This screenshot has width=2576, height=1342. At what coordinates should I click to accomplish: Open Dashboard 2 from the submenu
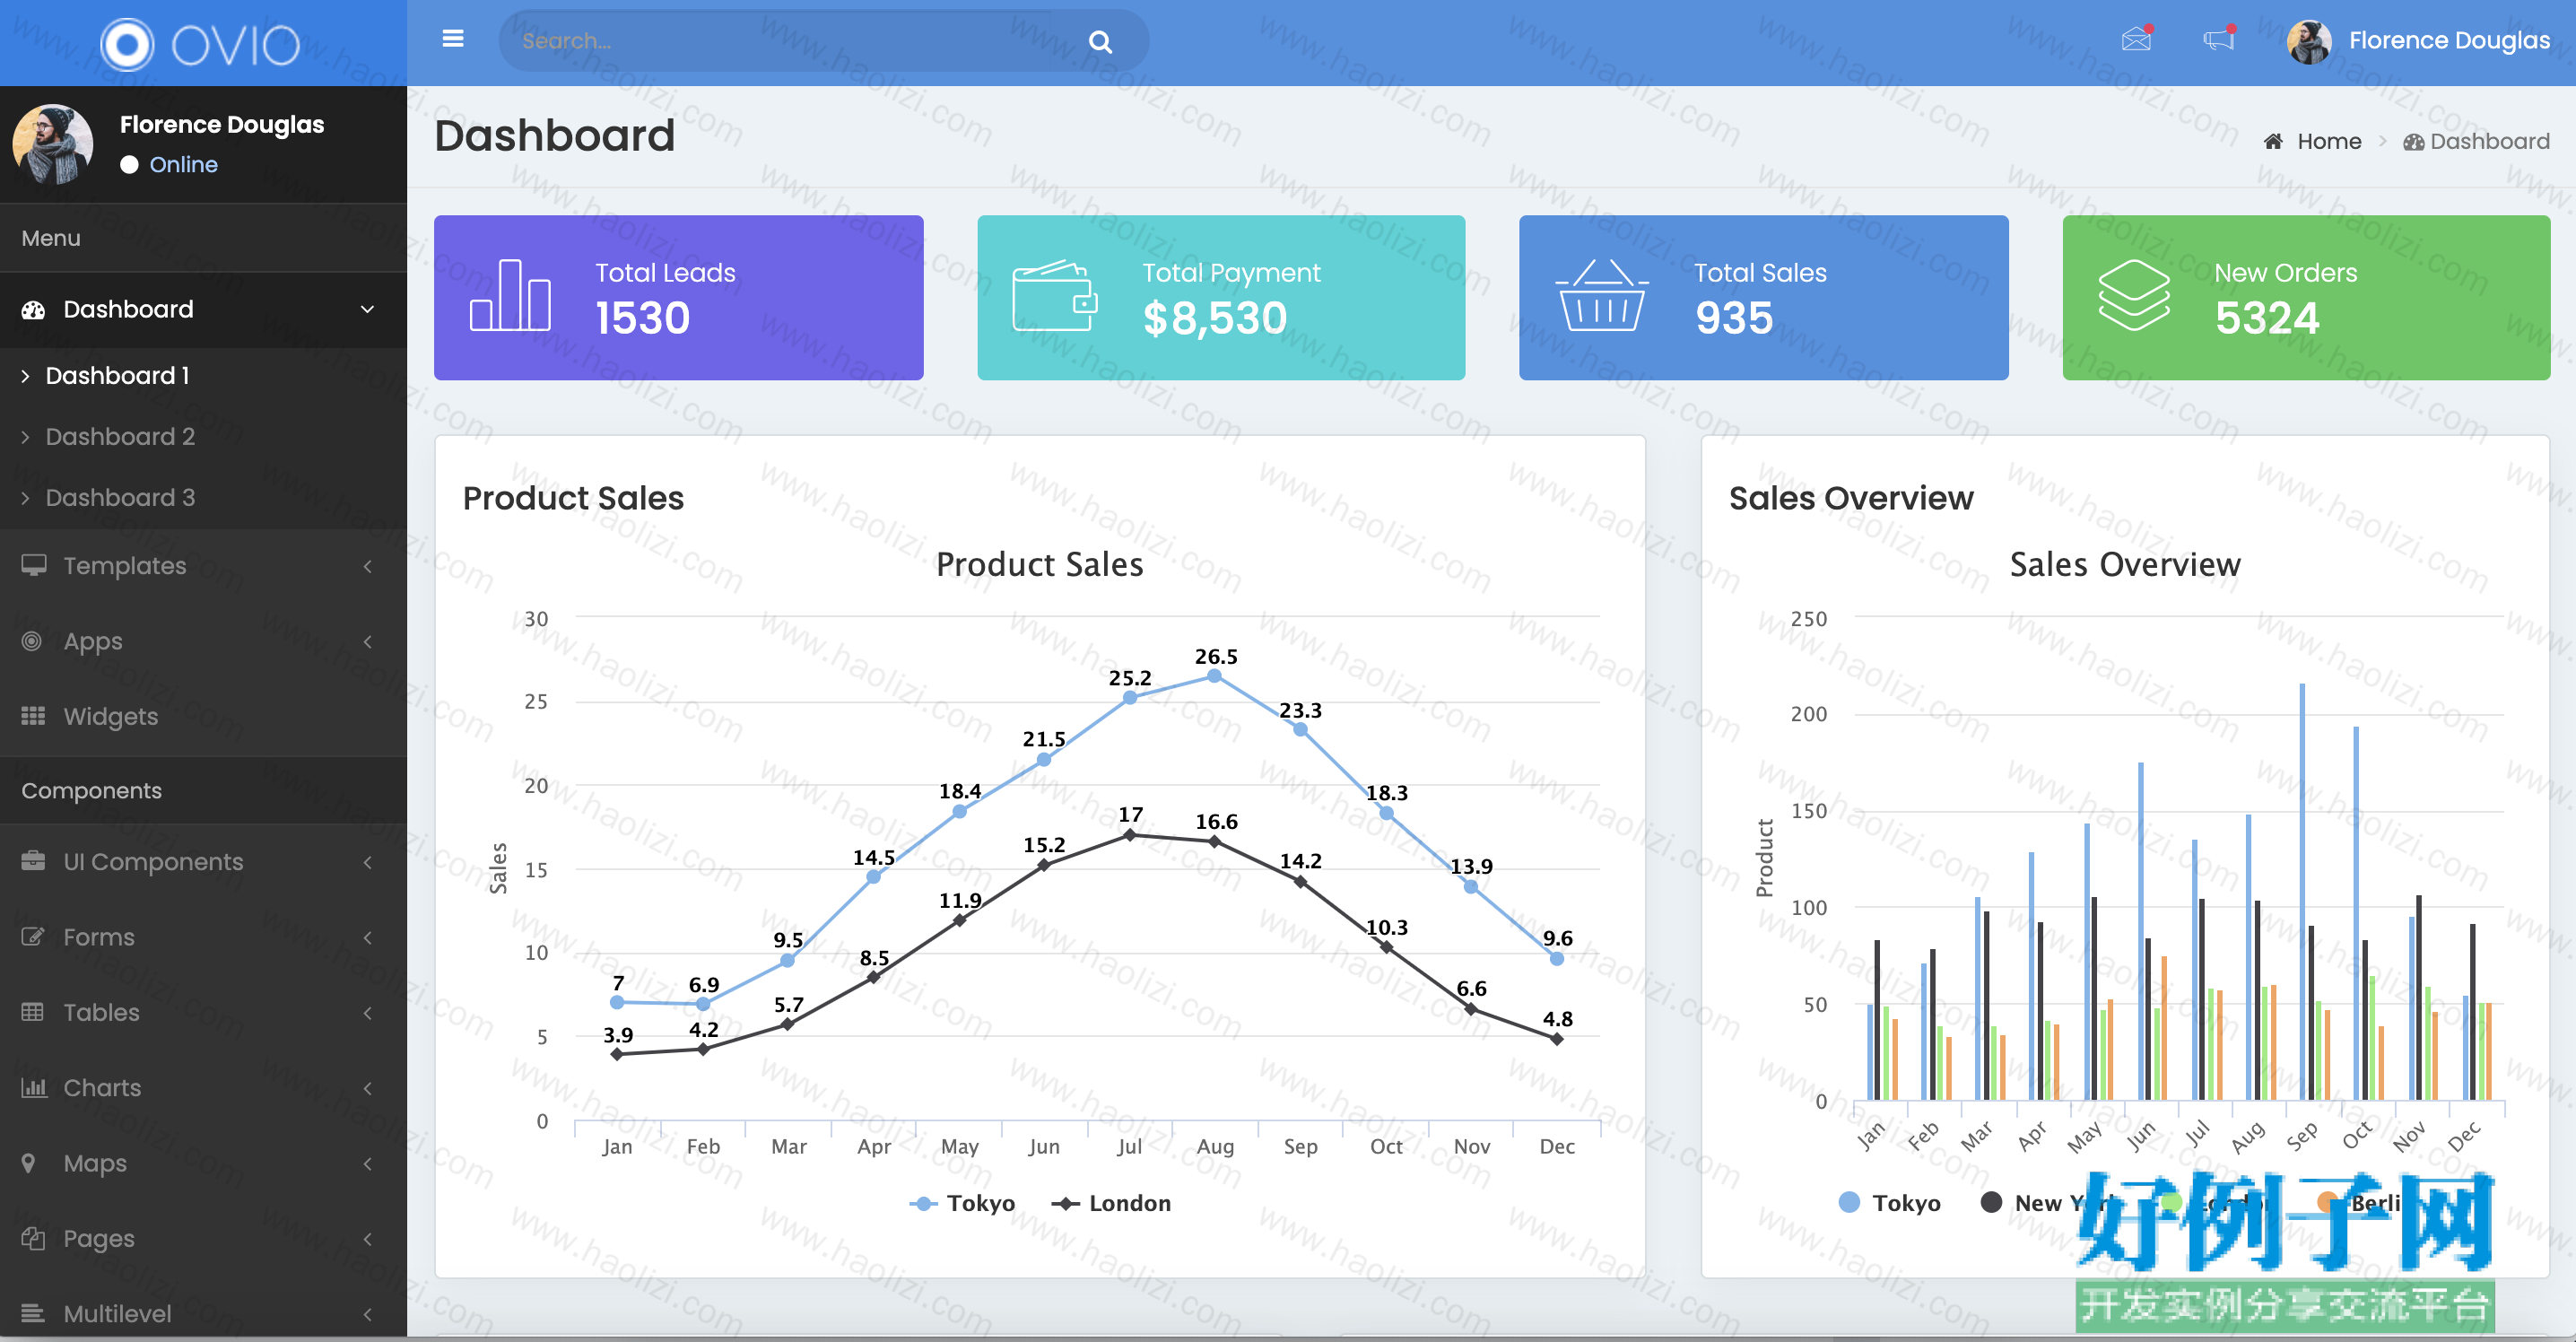point(120,437)
